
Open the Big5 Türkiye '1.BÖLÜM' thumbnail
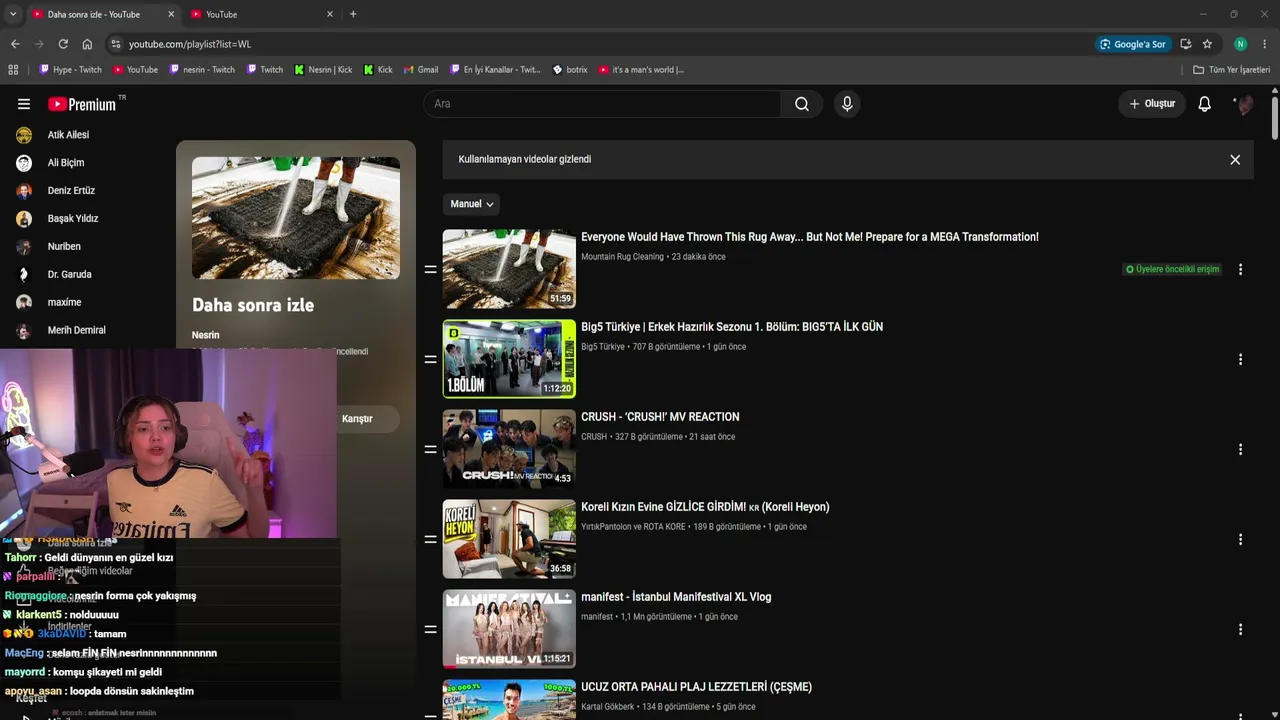coord(509,359)
